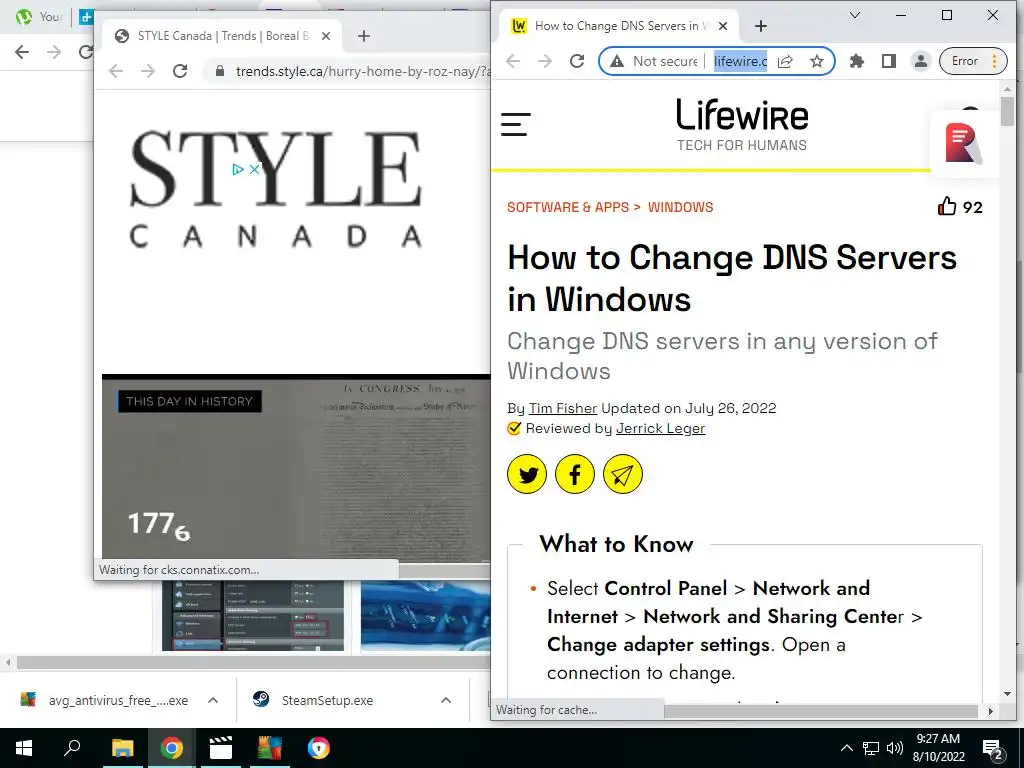1024x768 pixels.
Task: Open taskbar search magnifier
Action: 72,748
